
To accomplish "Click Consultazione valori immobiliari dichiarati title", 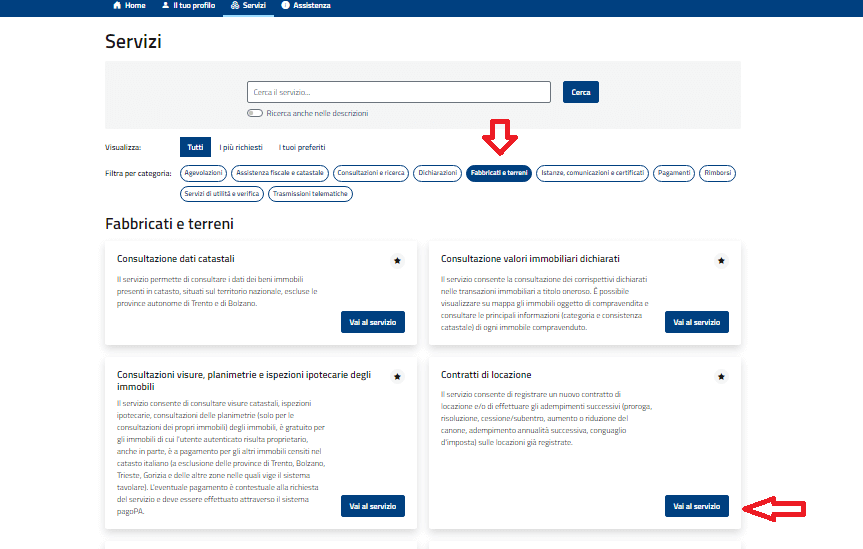I will 530,259.
